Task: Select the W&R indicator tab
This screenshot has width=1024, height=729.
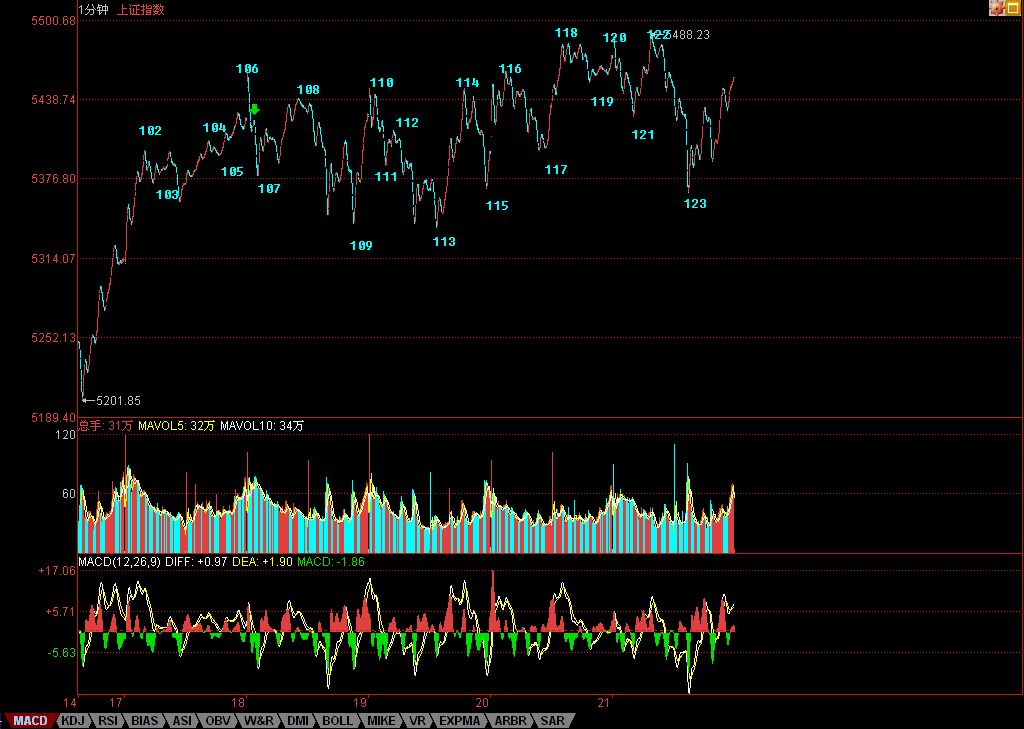Action: [x=258, y=720]
